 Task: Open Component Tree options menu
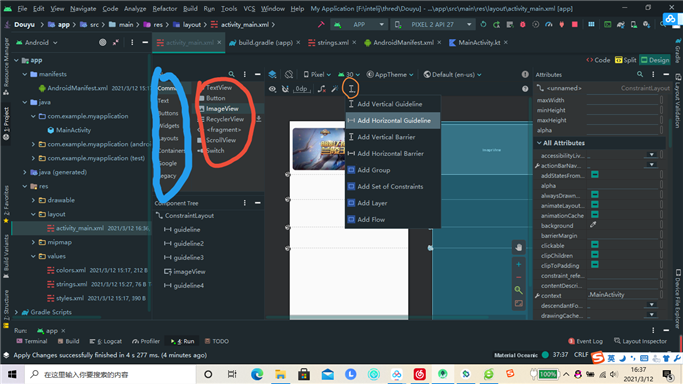coord(244,203)
